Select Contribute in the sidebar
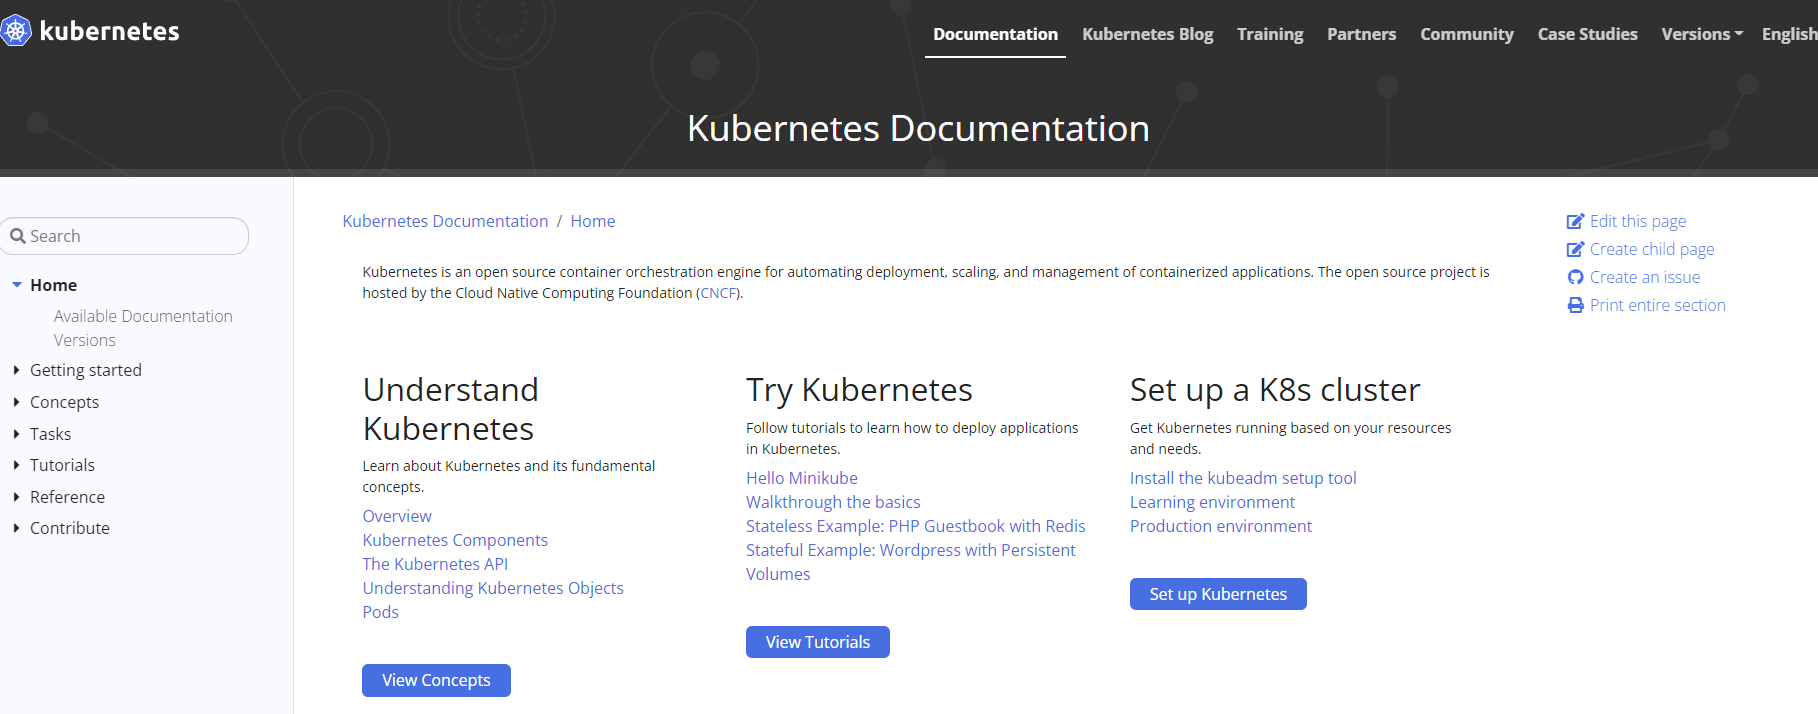Viewport: 1818px width, 714px height. (x=70, y=528)
